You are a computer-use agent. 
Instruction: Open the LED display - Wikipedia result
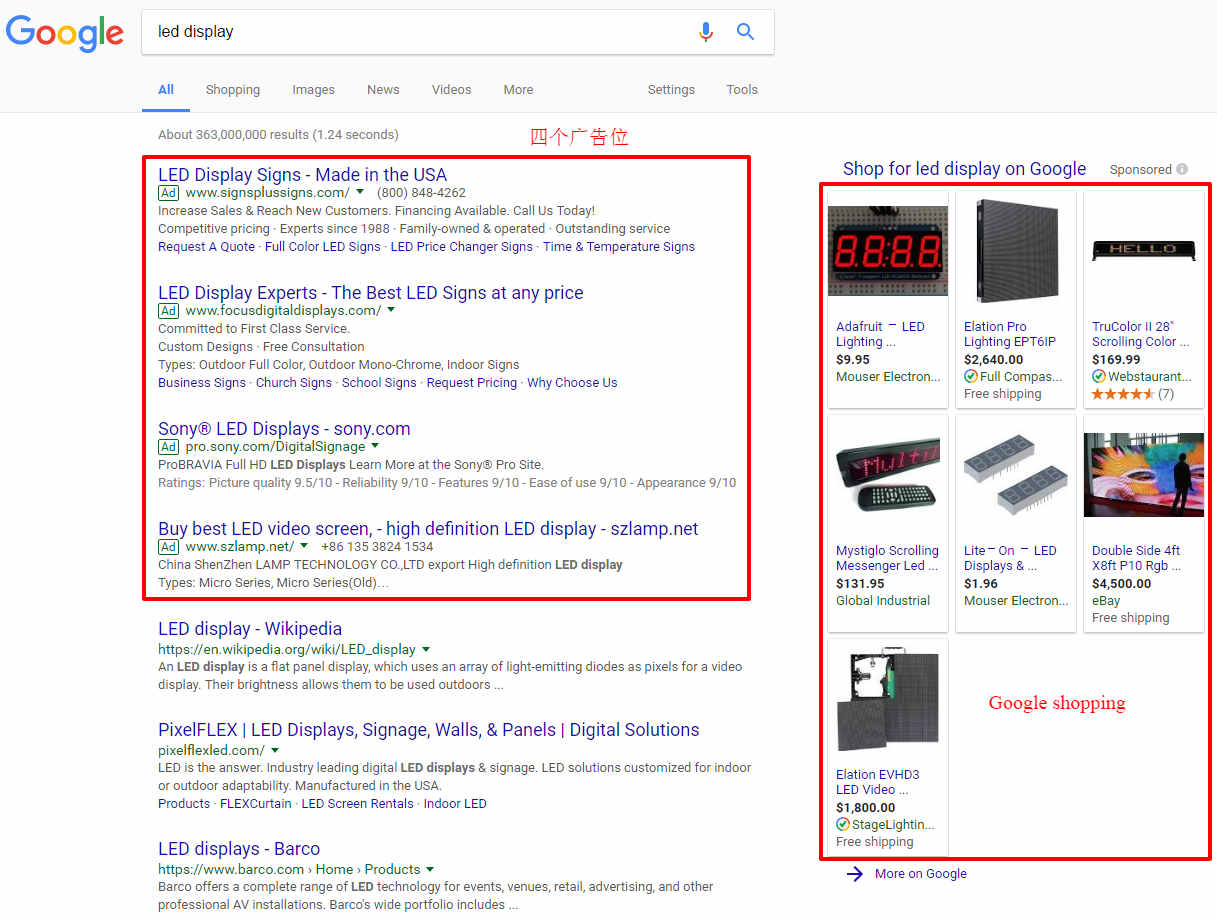250,628
